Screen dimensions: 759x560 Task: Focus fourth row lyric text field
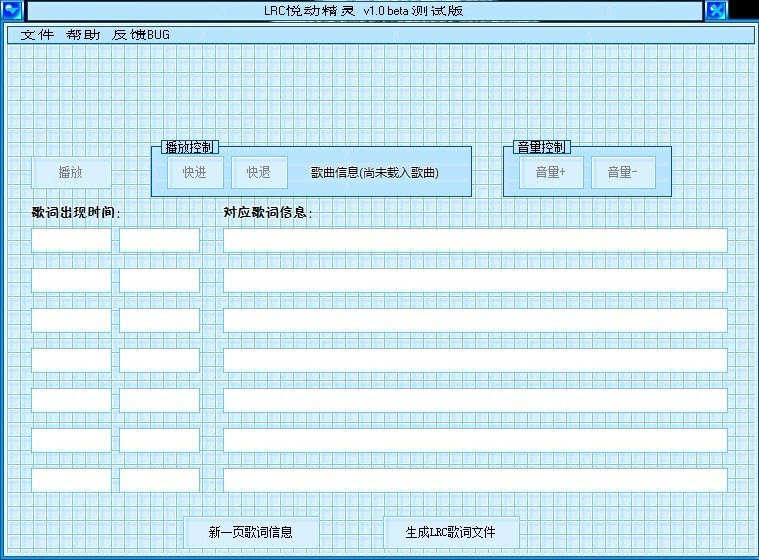click(x=475, y=360)
